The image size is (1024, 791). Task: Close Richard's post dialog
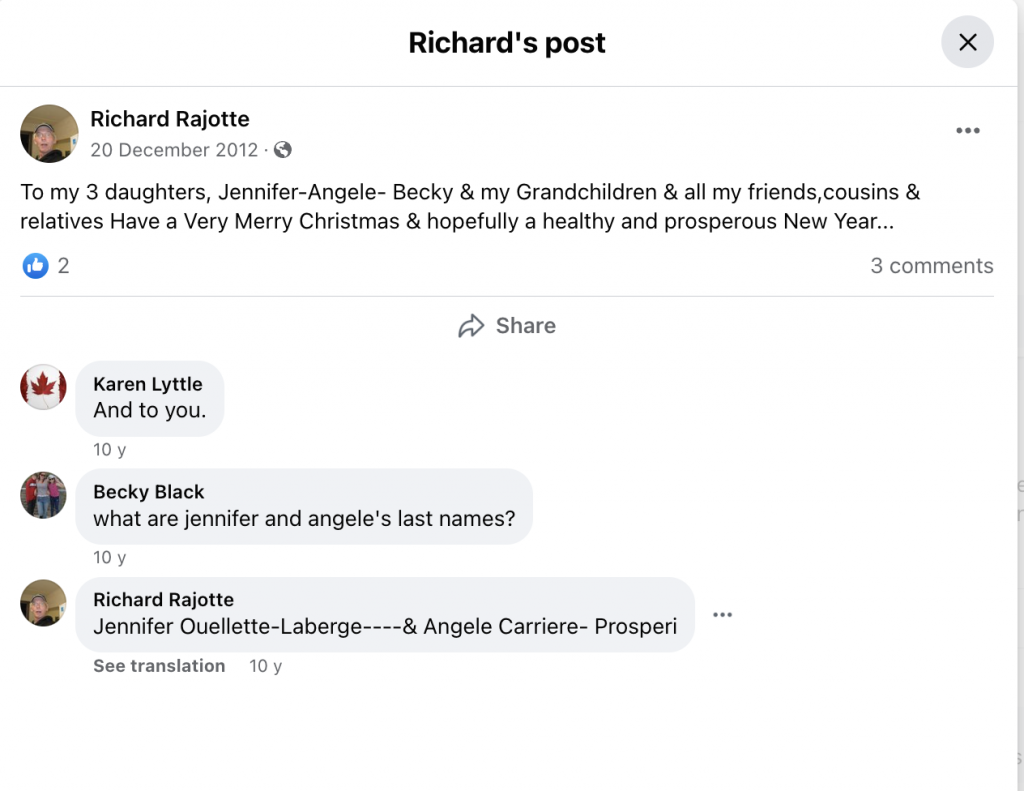(x=967, y=42)
